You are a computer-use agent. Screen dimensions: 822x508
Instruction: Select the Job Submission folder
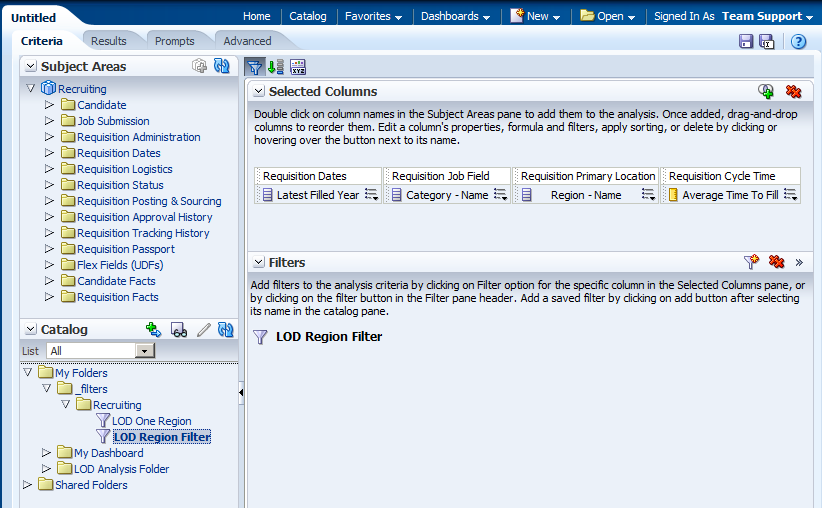point(113,121)
